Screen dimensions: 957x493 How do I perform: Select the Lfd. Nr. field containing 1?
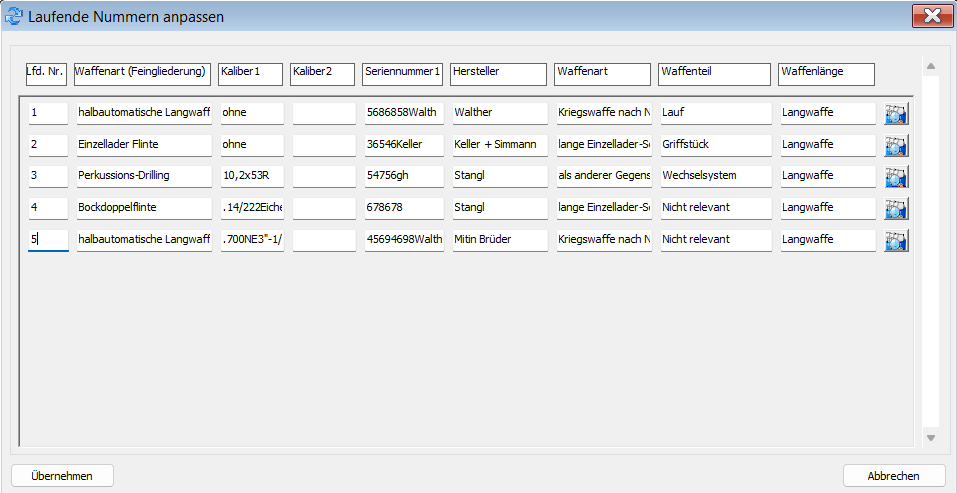48,113
